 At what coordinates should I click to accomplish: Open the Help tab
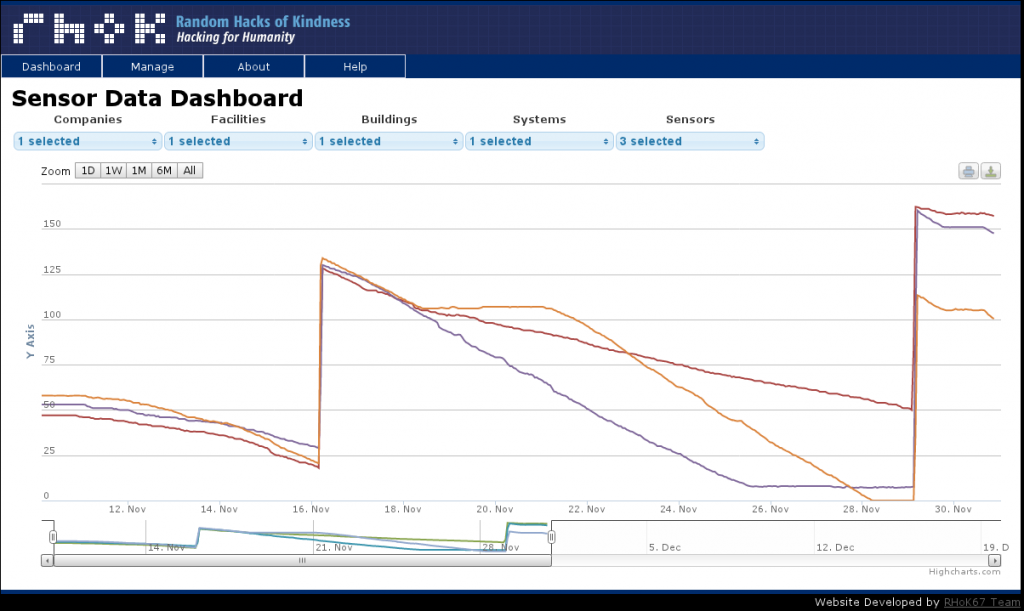point(355,67)
